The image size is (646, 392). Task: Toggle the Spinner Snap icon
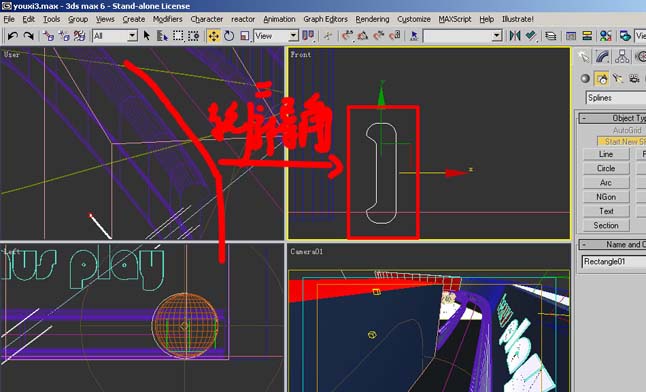[x=395, y=36]
